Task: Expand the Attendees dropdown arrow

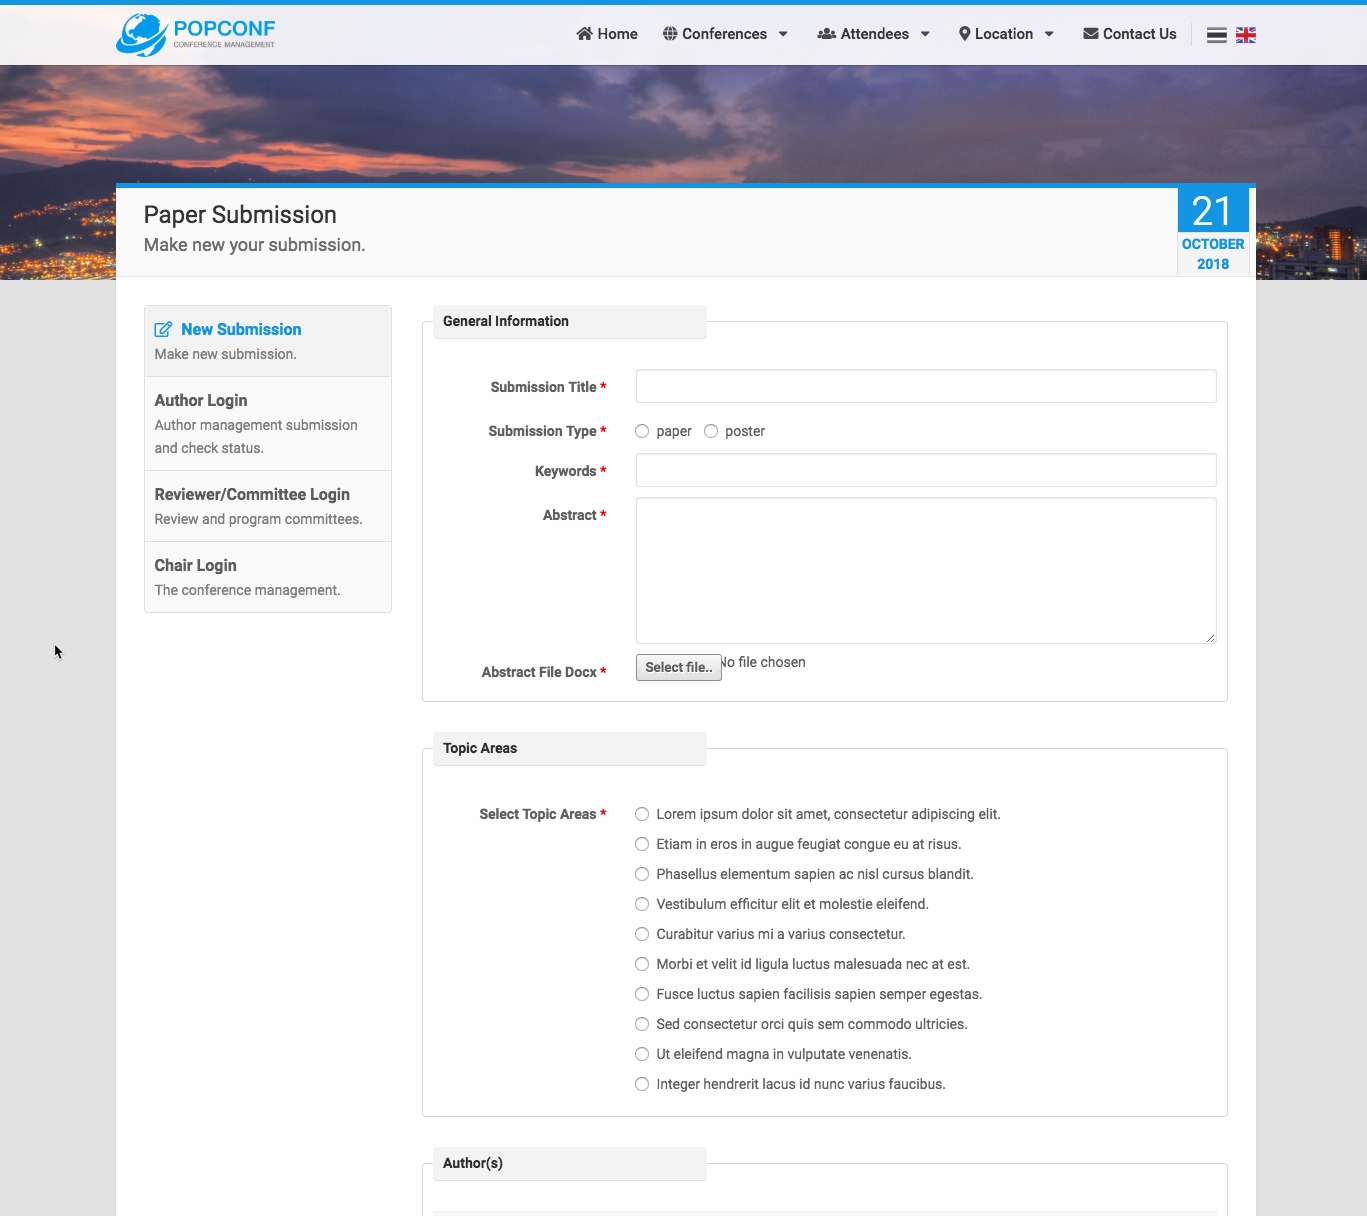Action: click(925, 34)
